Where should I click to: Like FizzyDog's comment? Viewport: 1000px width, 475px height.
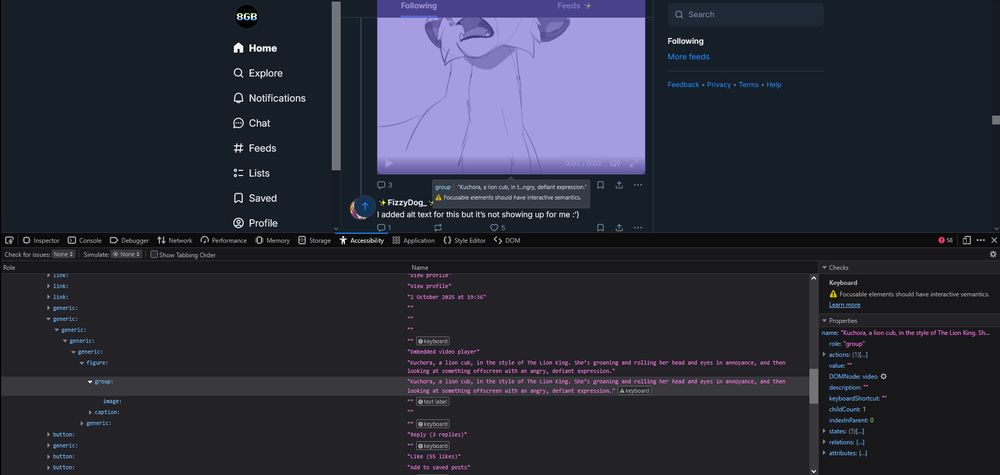[497, 228]
